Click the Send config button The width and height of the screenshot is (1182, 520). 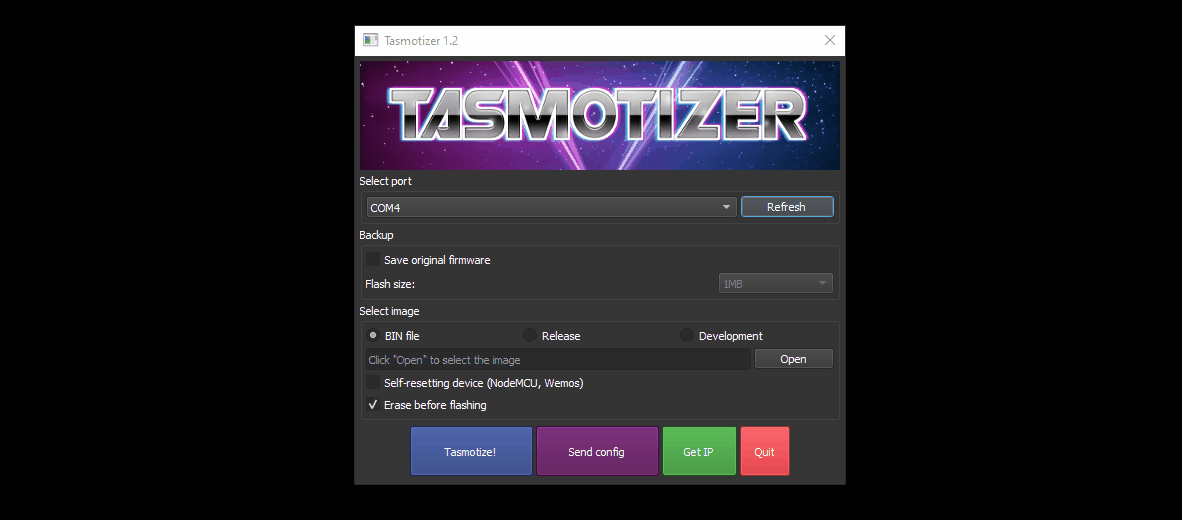(x=597, y=451)
